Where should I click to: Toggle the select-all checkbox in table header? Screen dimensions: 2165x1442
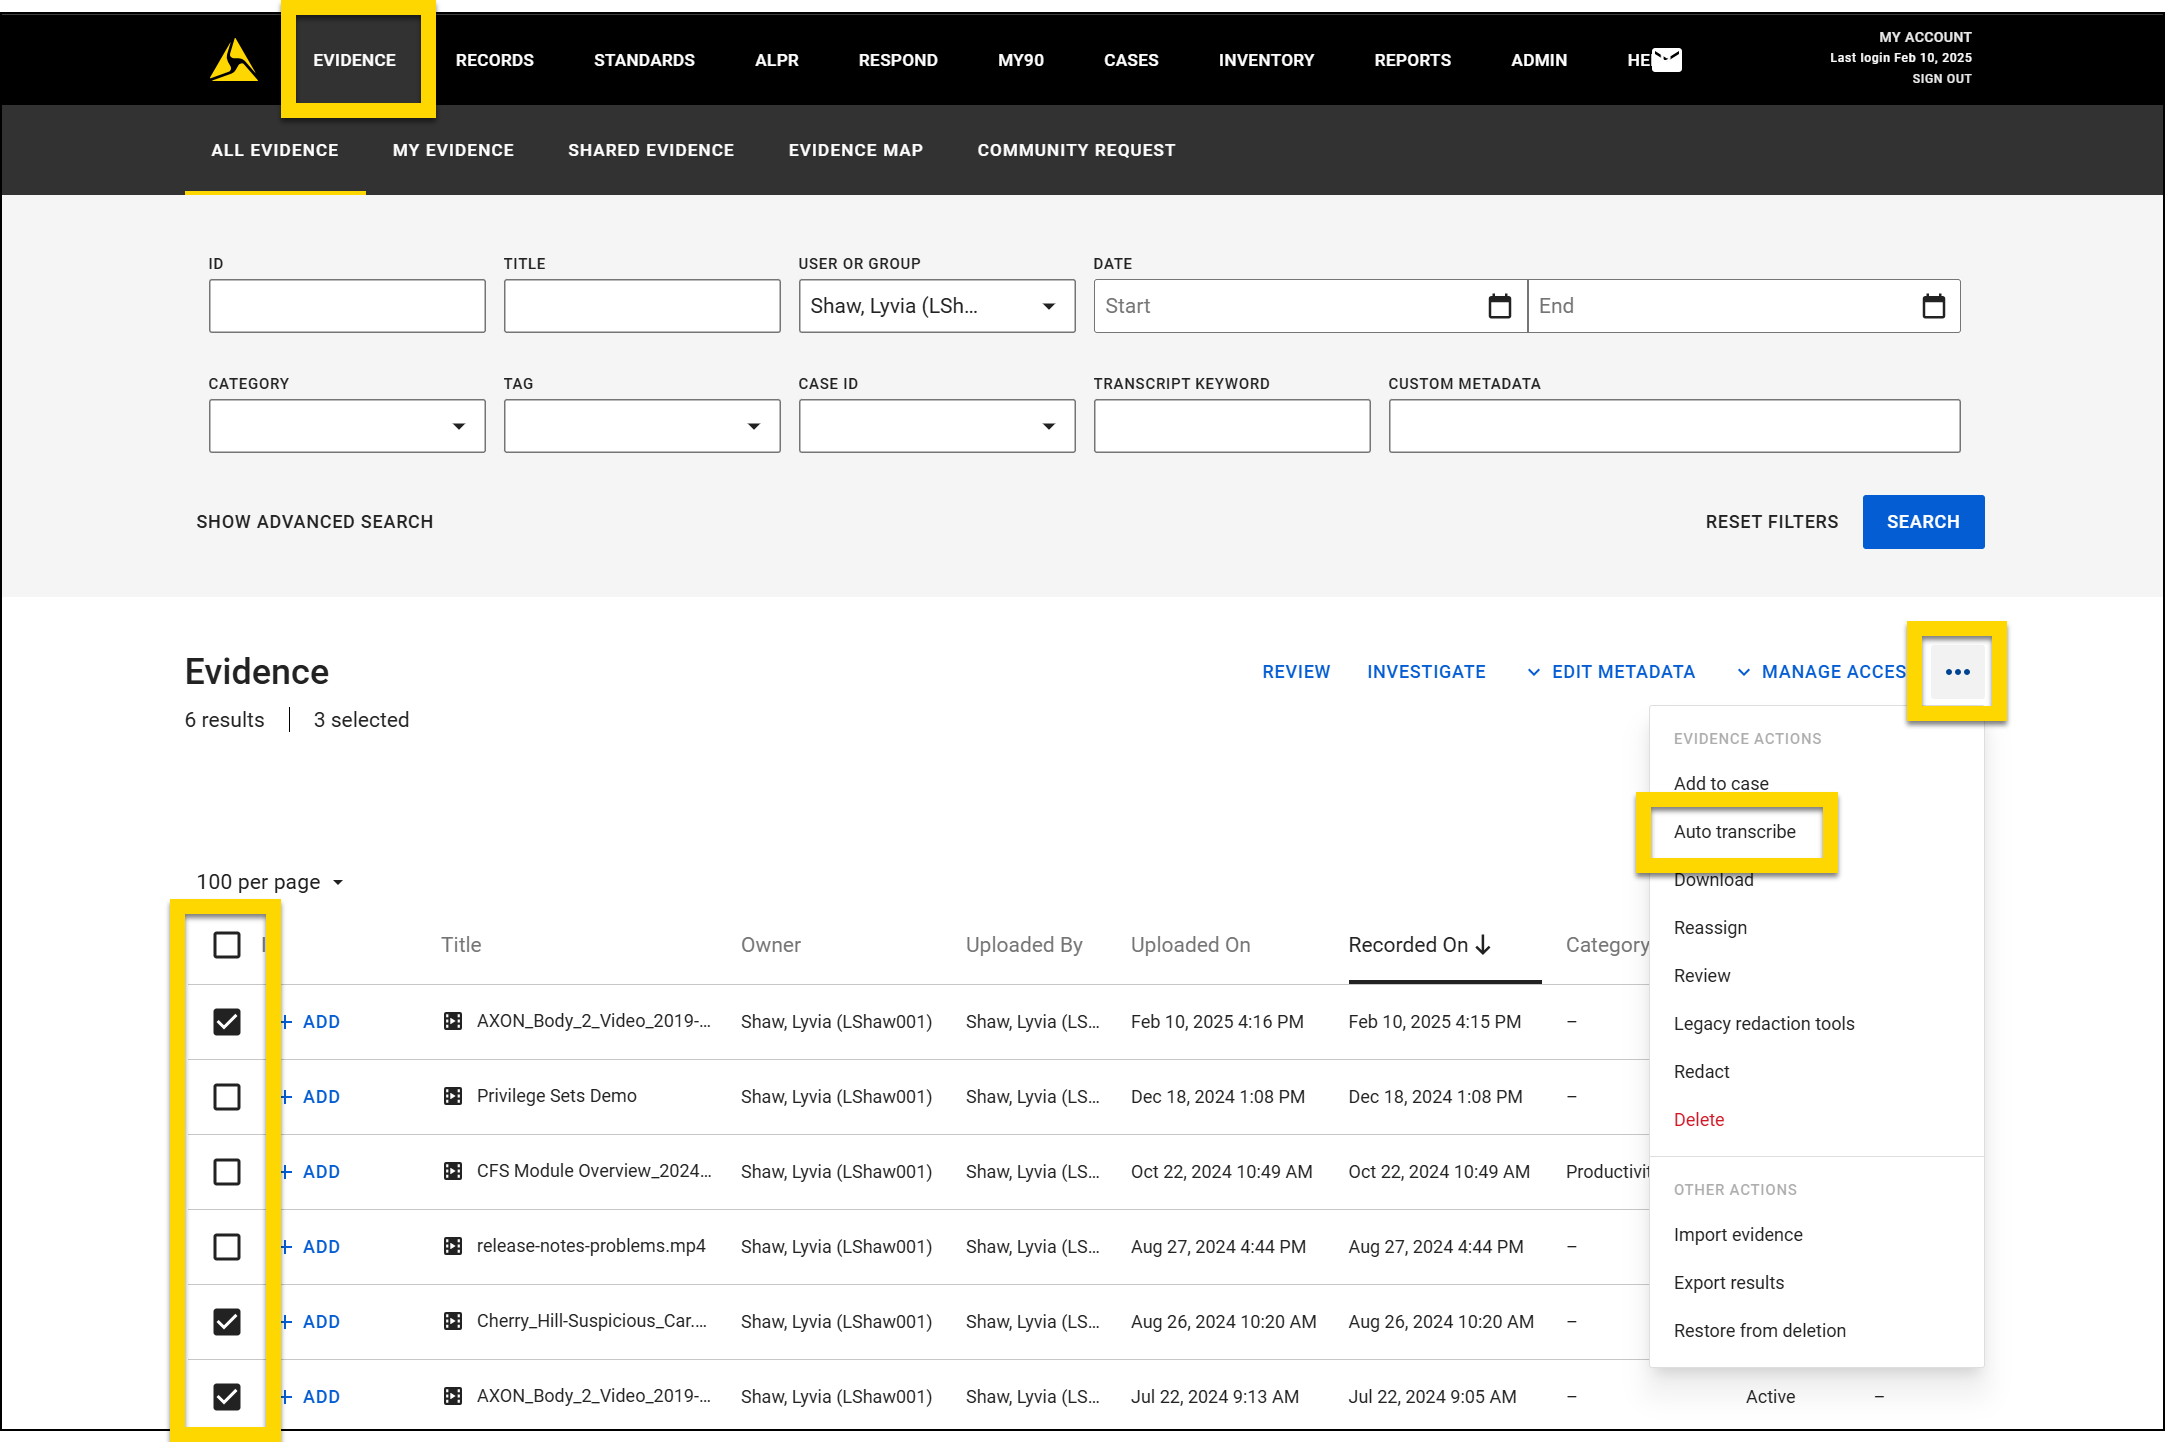227,945
